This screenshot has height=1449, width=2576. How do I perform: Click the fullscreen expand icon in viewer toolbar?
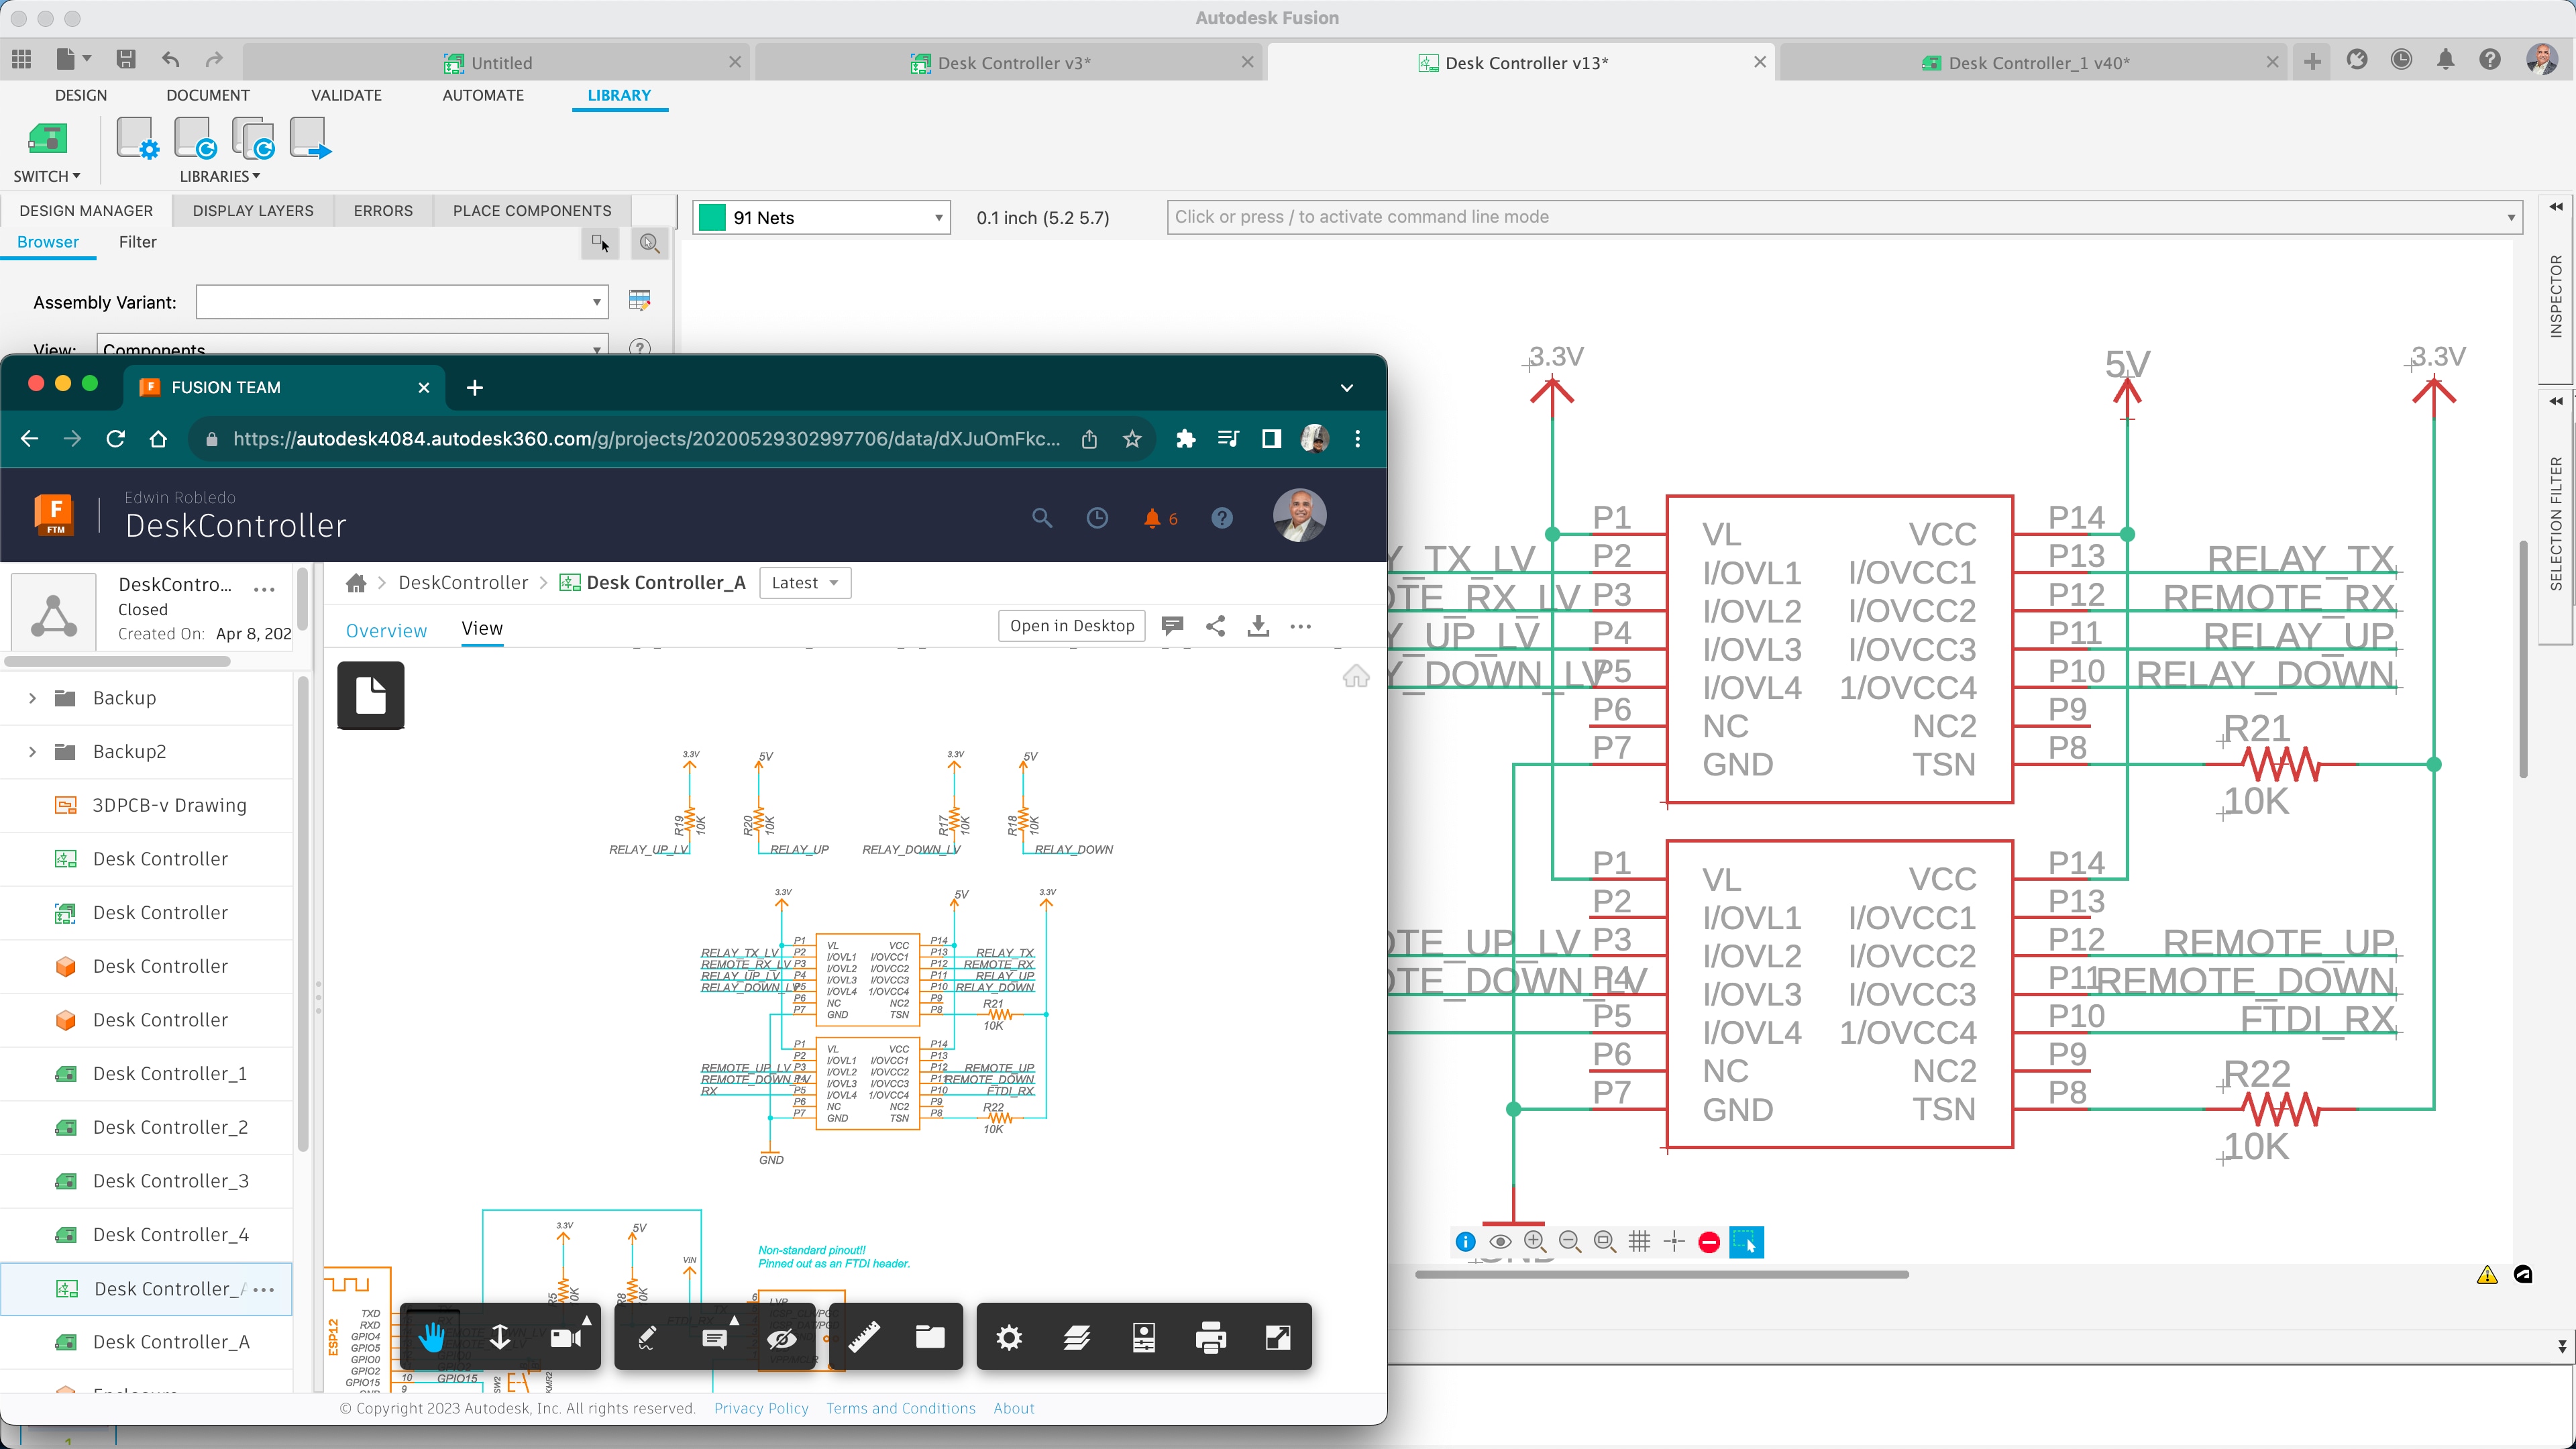[x=1278, y=1337]
